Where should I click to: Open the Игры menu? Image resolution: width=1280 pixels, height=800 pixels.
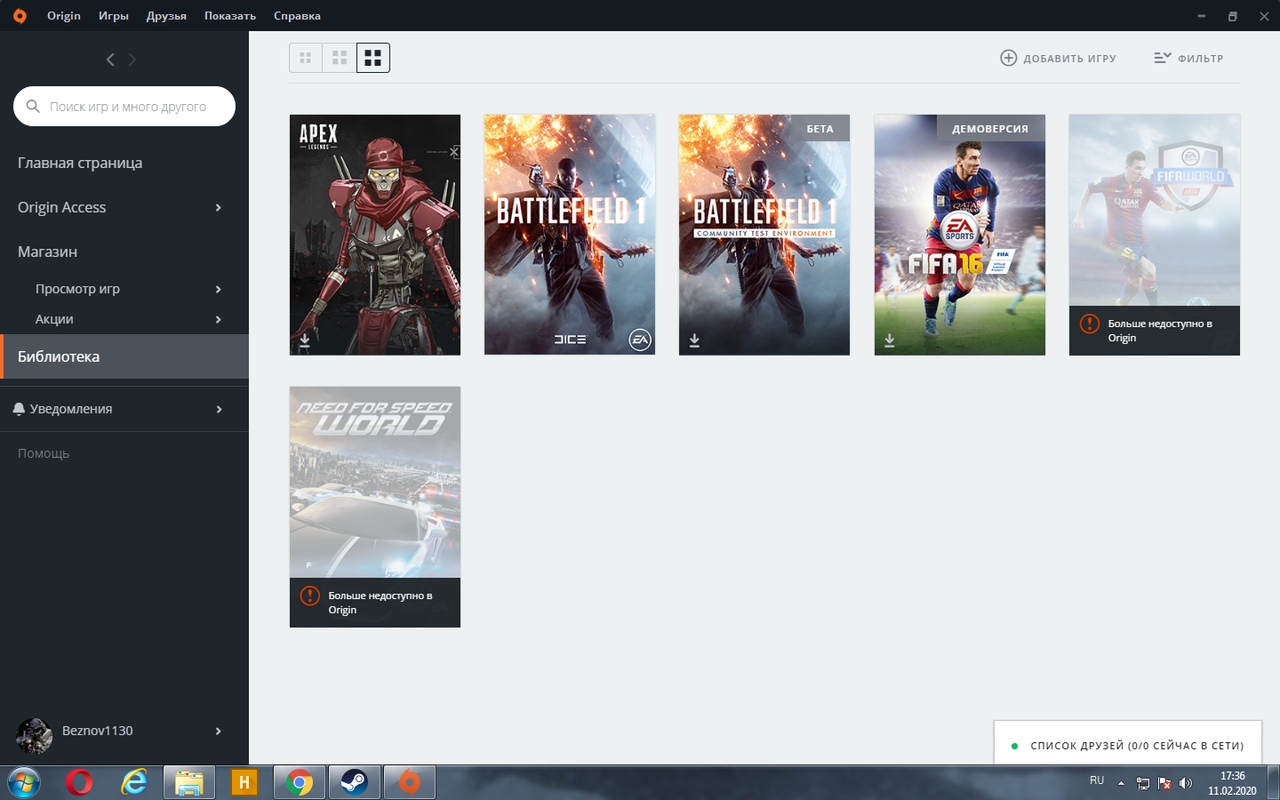(113, 16)
